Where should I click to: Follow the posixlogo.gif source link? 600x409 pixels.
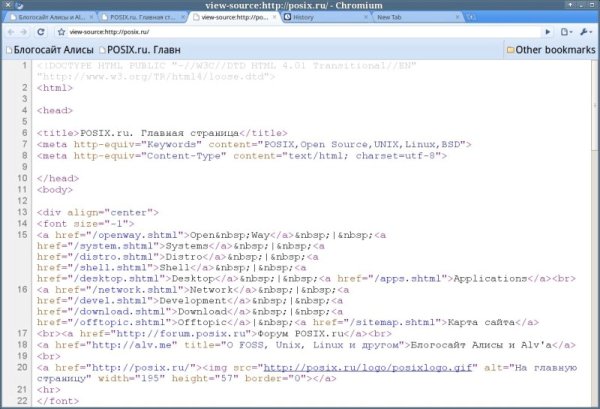(x=367, y=368)
